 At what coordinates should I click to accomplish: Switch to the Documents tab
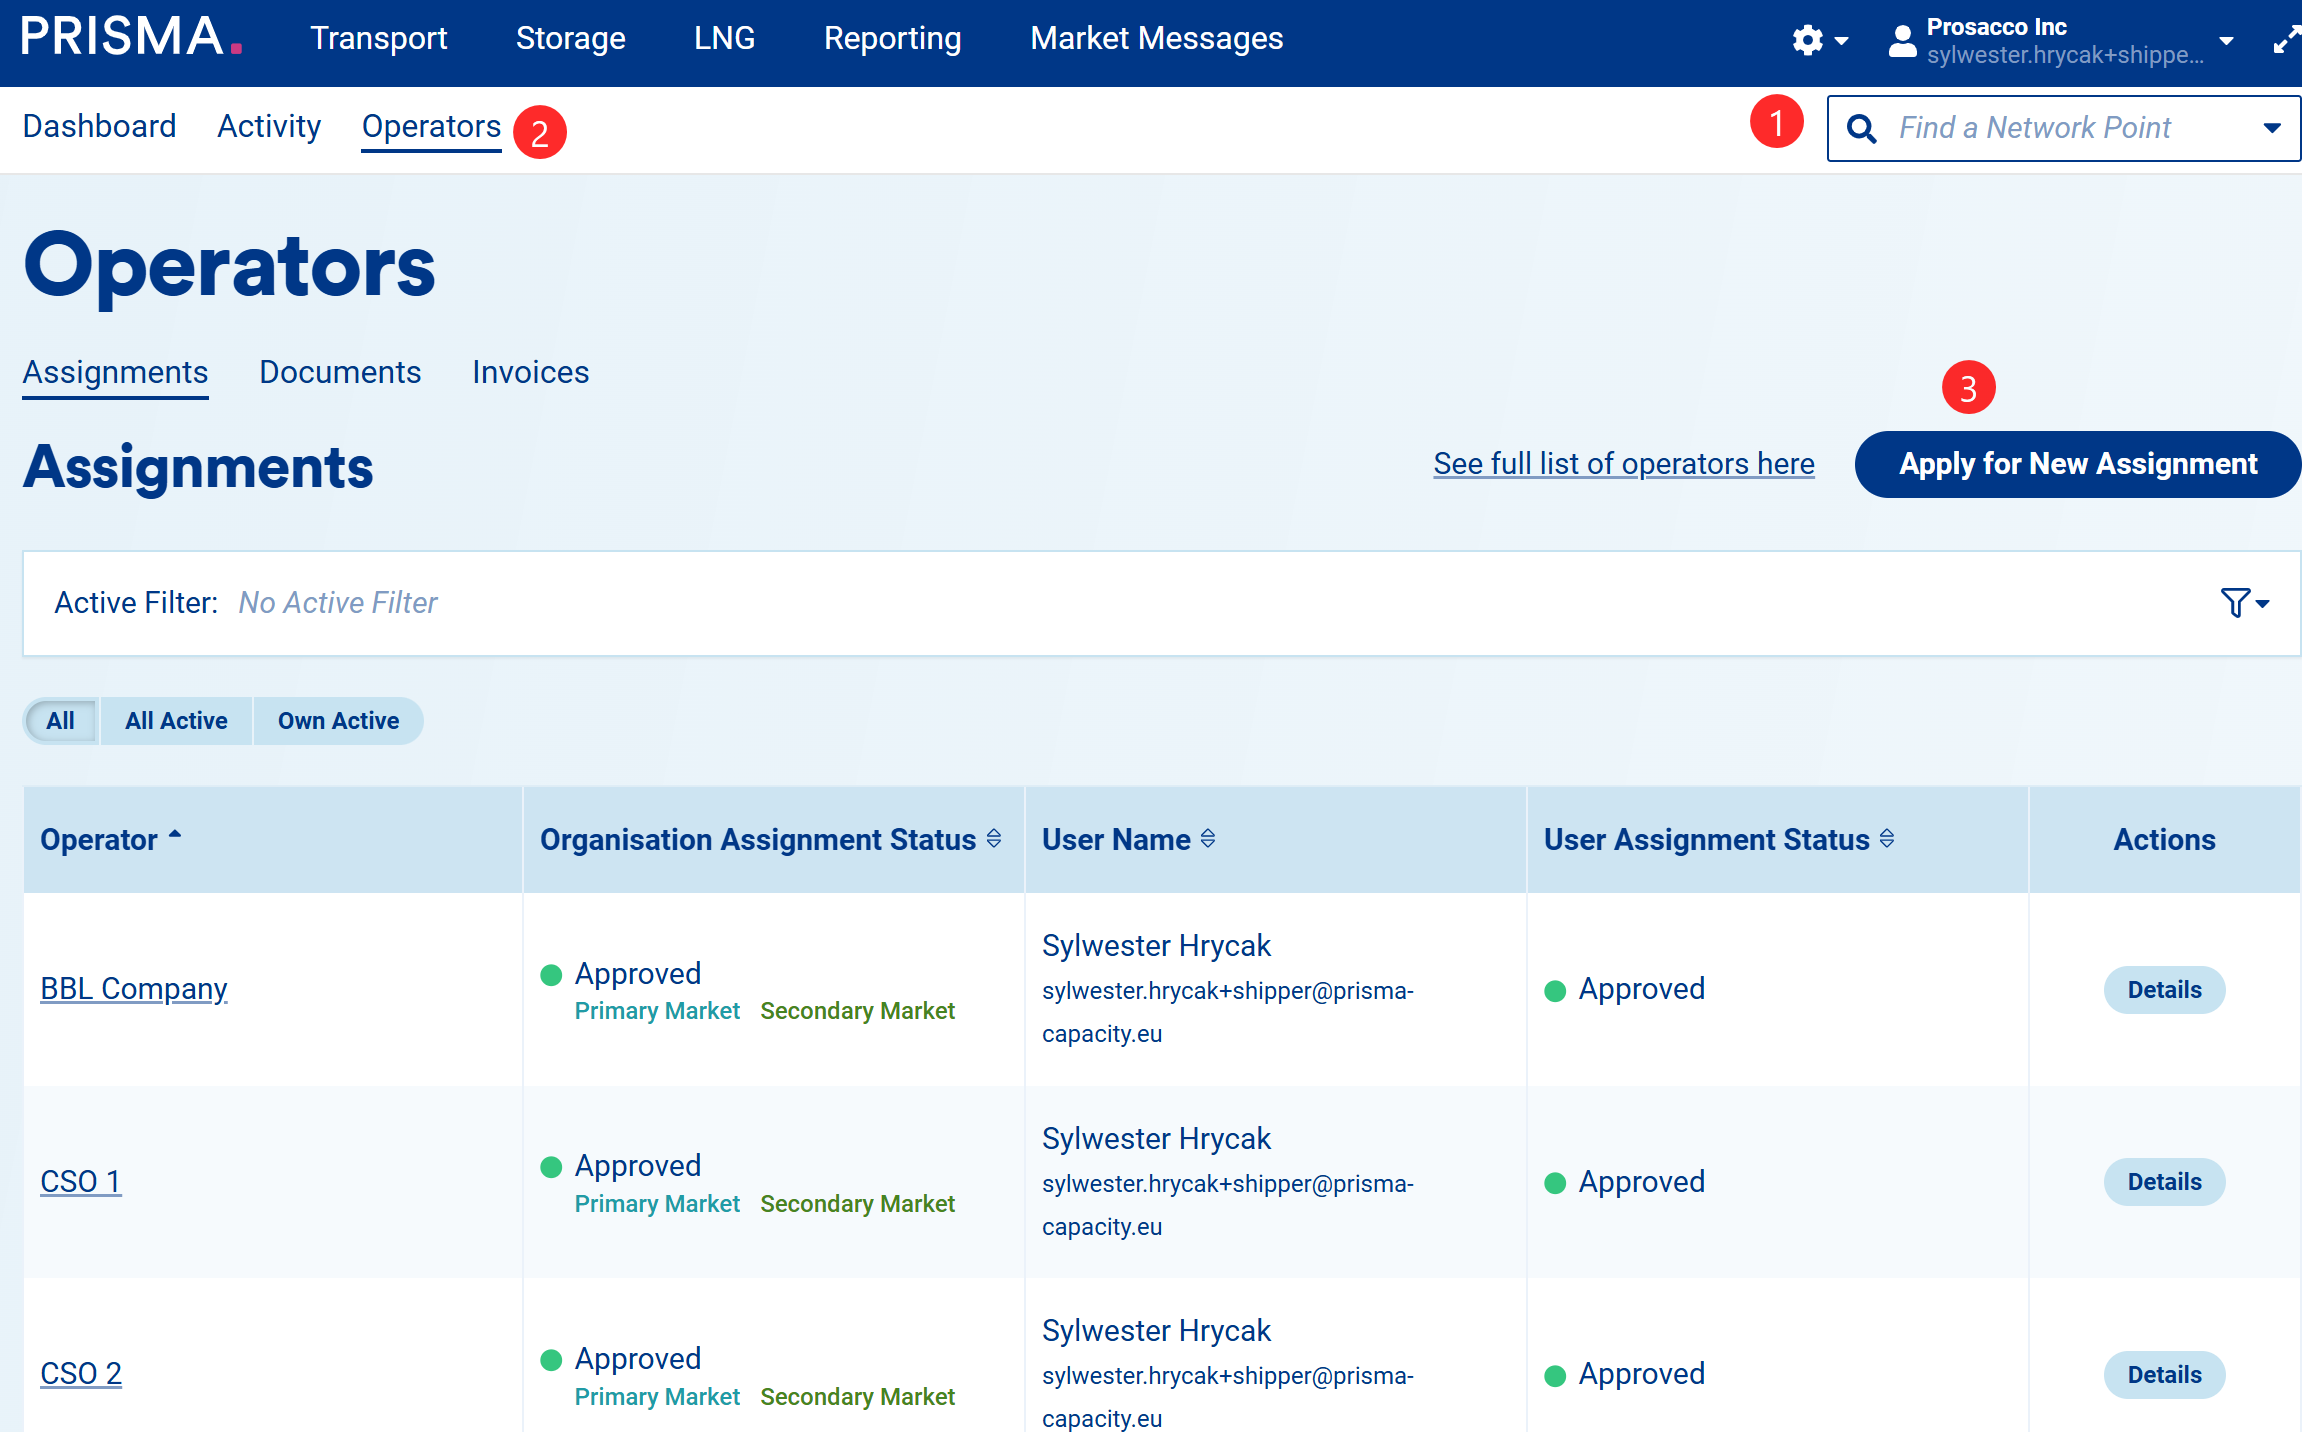tap(340, 372)
